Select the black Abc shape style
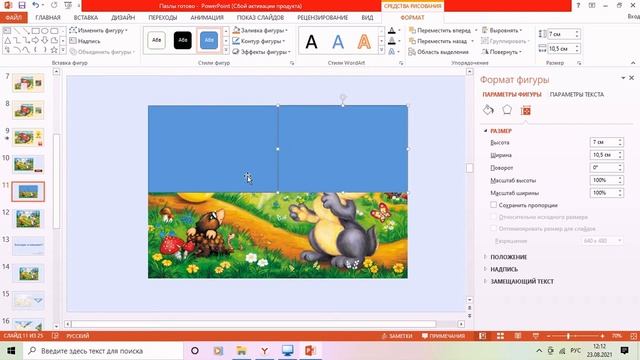640x360 pixels. click(x=182, y=40)
